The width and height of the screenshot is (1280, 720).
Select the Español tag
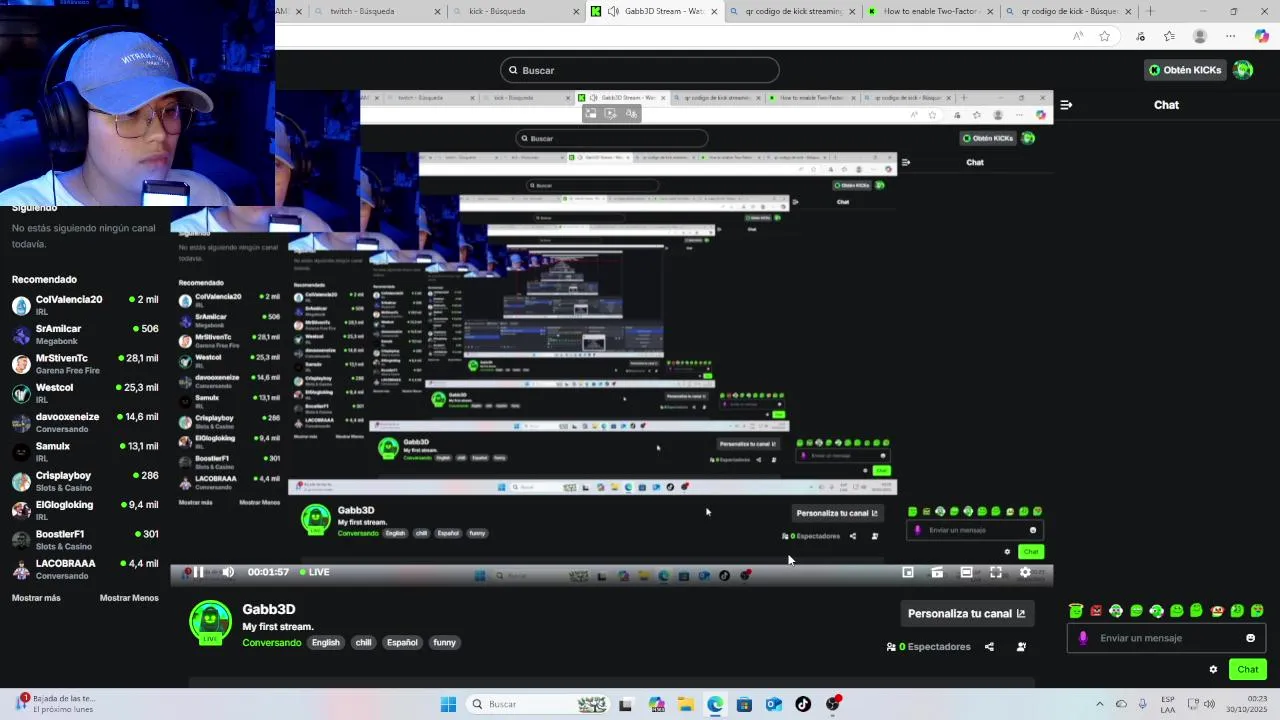402,642
